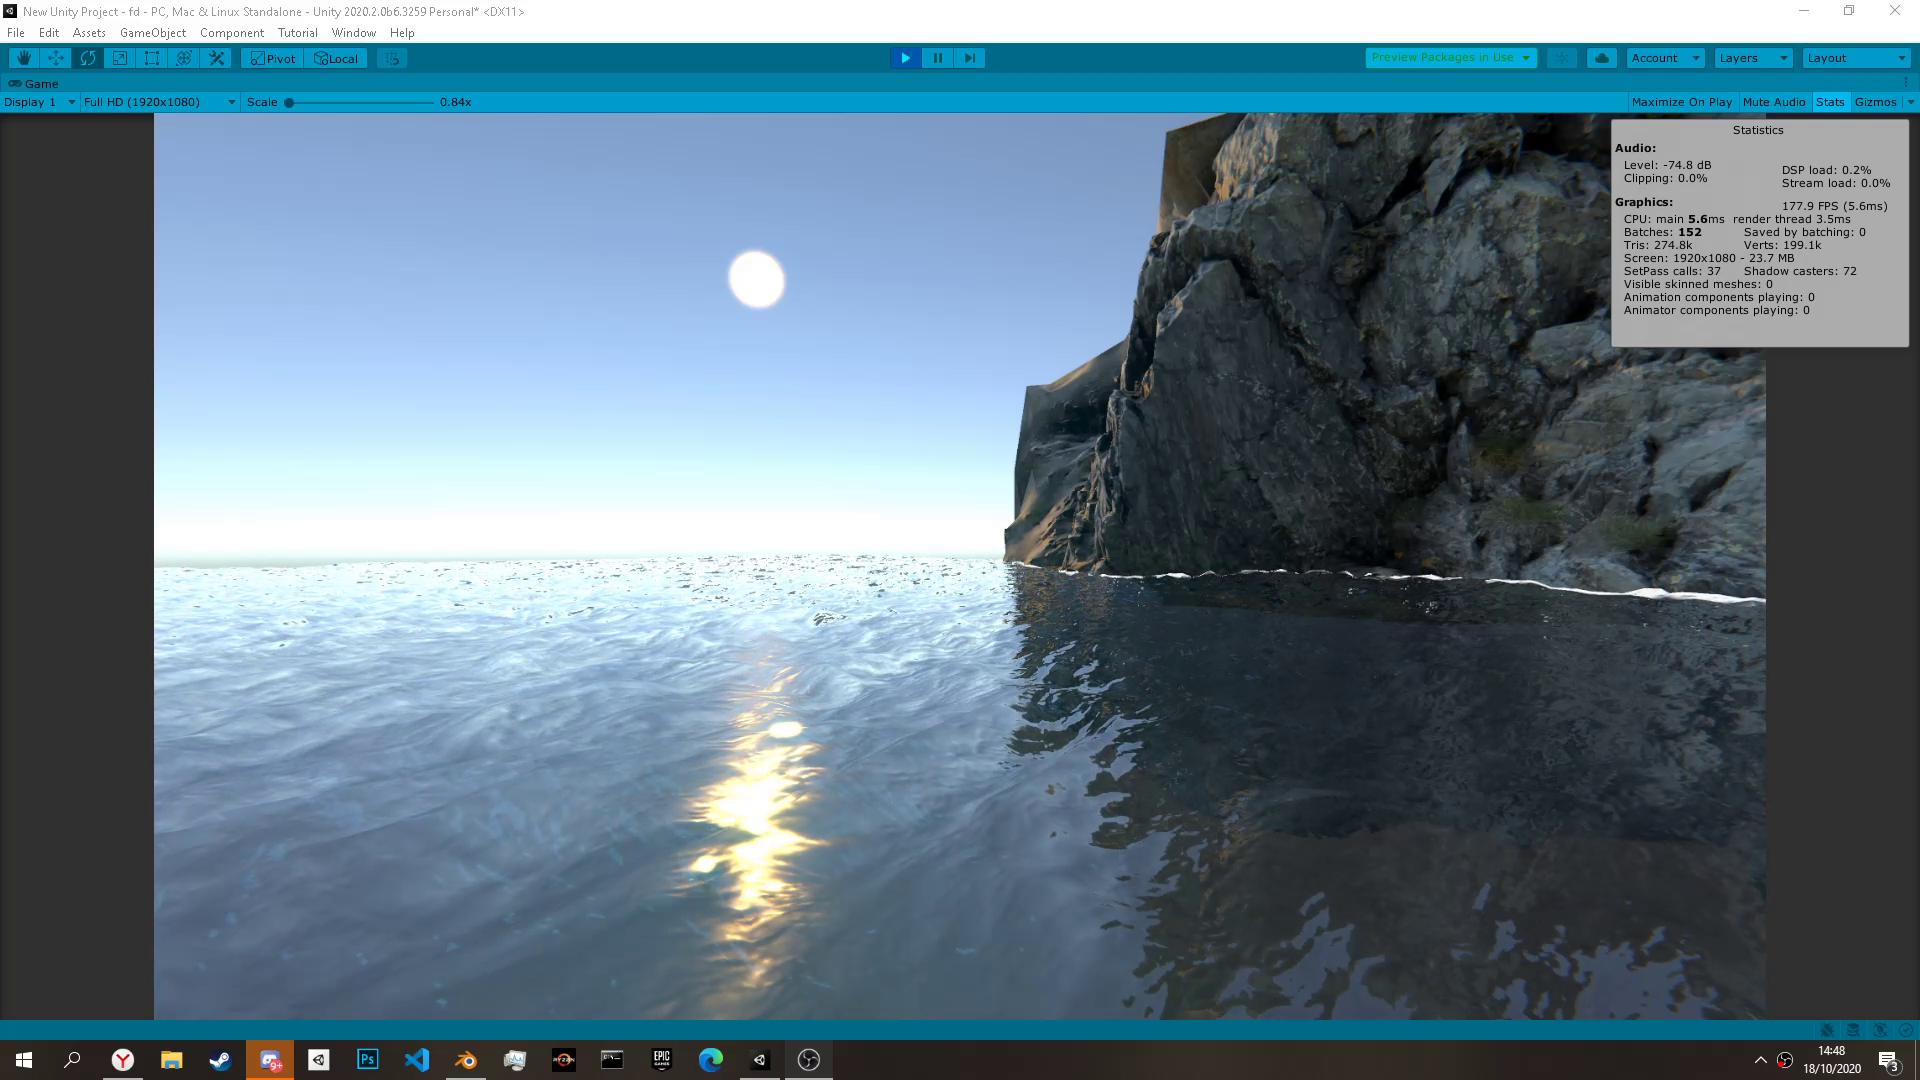The width and height of the screenshot is (1920, 1080).
Task: Select the Hand tool
Action: point(24,58)
